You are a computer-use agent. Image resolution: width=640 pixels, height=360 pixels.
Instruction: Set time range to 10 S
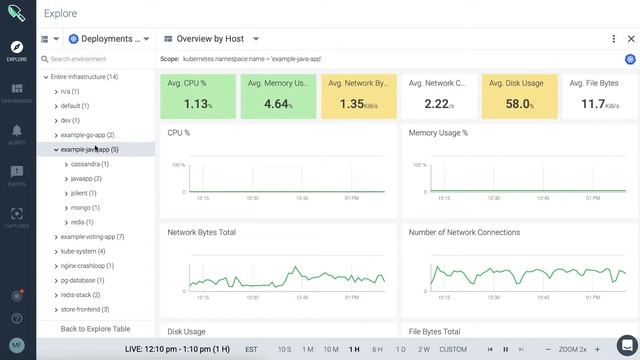(284, 349)
